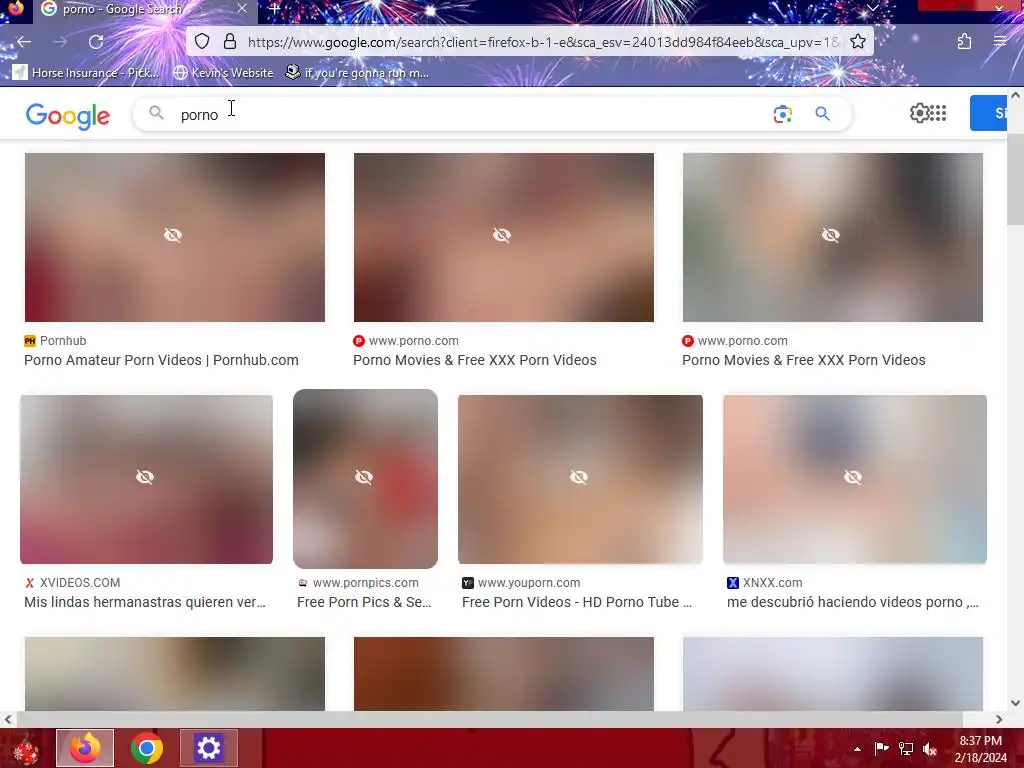Viewport: 1024px width, 768px height.
Task: Open the "if you're gonna run m..." bookmark
Action: point(357,72)
